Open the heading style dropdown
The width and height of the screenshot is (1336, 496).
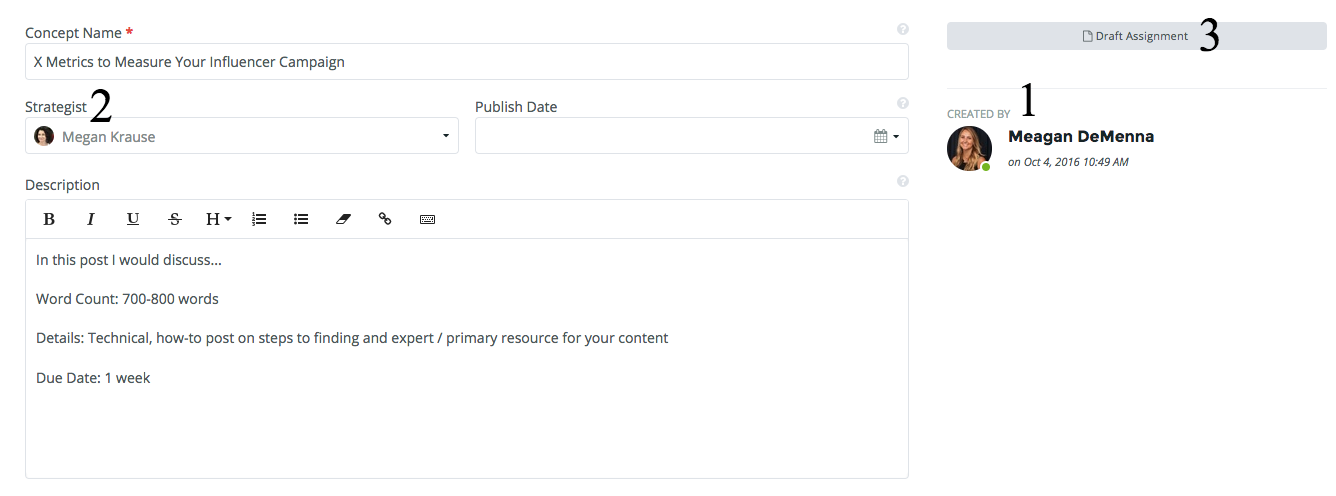coord(218,219)
